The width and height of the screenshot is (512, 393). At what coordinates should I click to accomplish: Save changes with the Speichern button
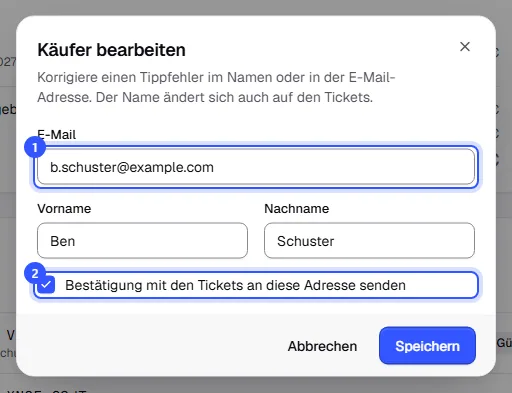coord(427,346)
